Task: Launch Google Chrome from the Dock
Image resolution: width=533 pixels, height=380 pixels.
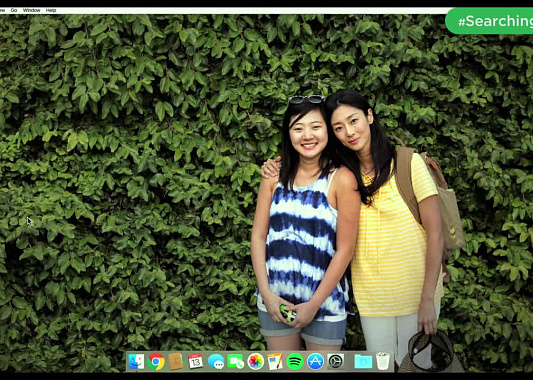Action: 156,361
